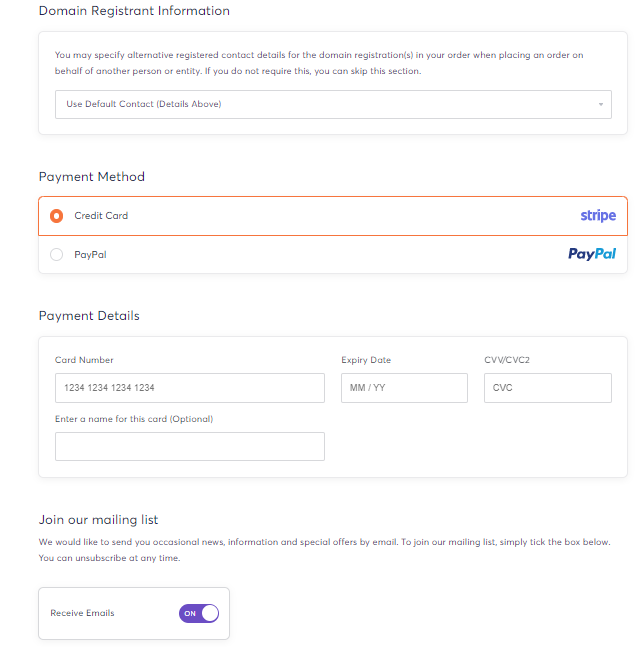
Task: Click the Expiry Date MM / YY field
Action: (404, 388)
